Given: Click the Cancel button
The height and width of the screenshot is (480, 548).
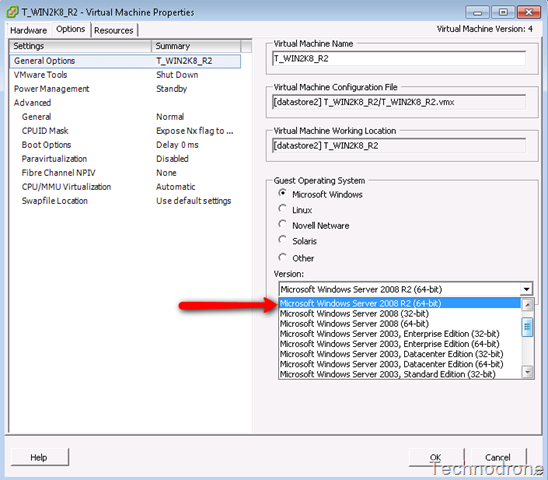Looking at the screenshot, I should 498,457.
